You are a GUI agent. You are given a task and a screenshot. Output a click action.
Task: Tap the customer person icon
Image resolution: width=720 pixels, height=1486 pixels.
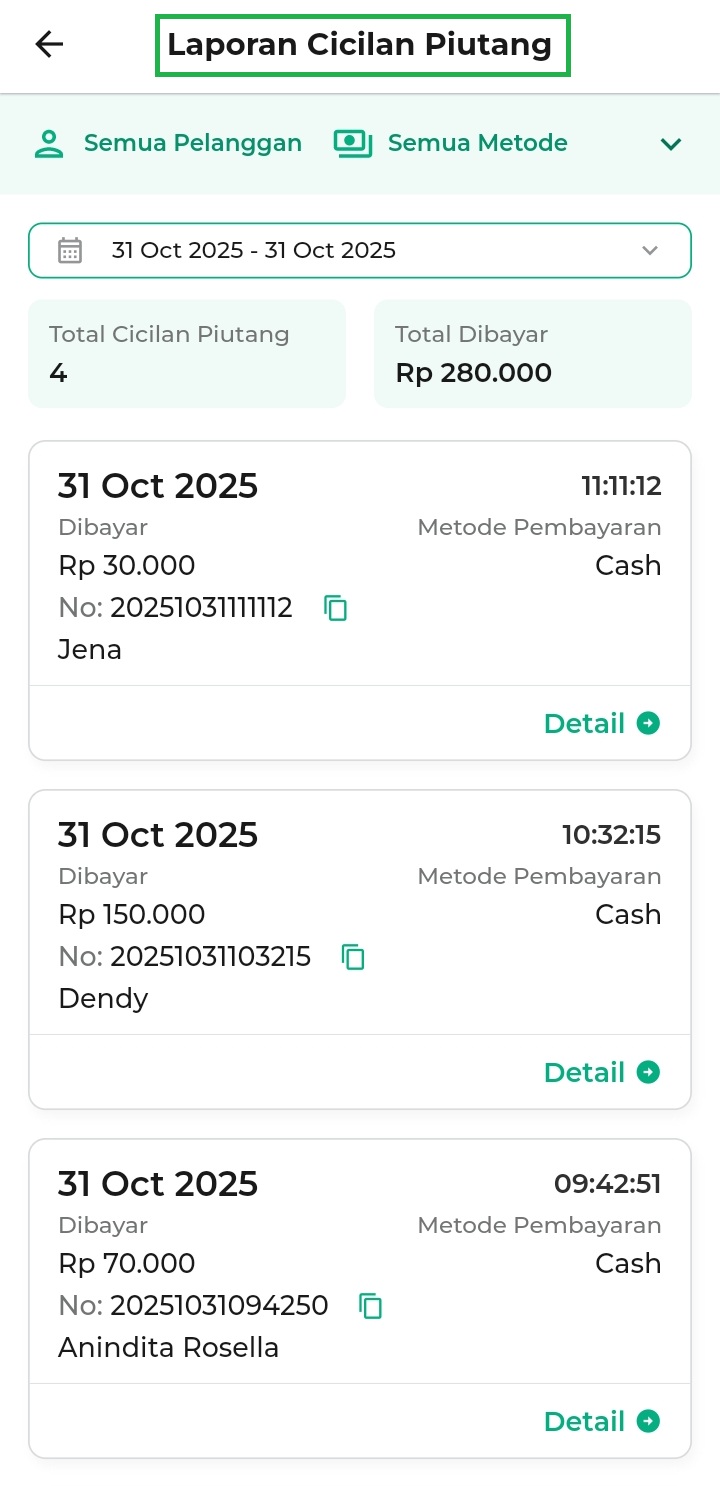[49, 143]
